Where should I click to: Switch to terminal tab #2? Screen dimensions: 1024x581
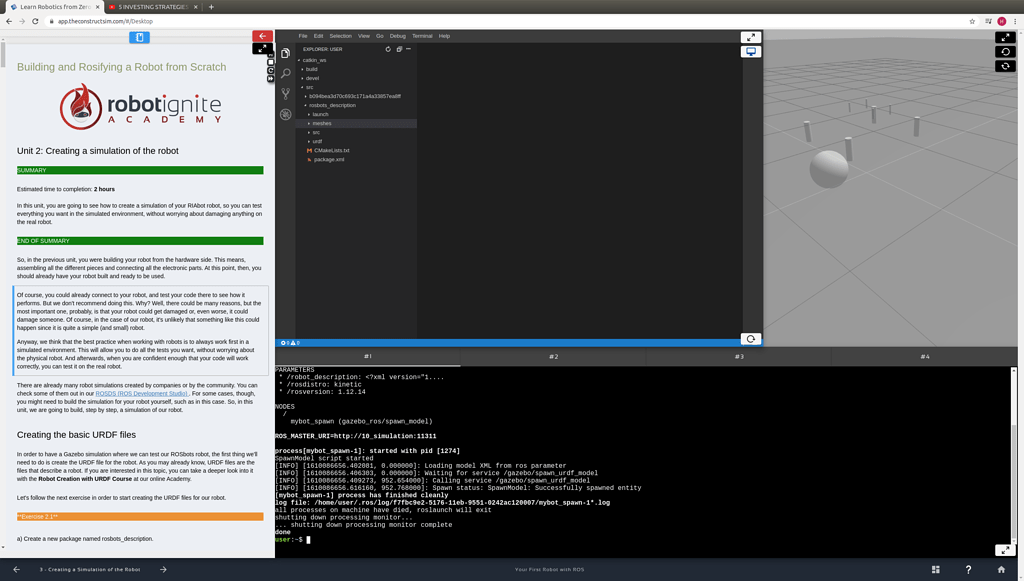tap(553, 356)
